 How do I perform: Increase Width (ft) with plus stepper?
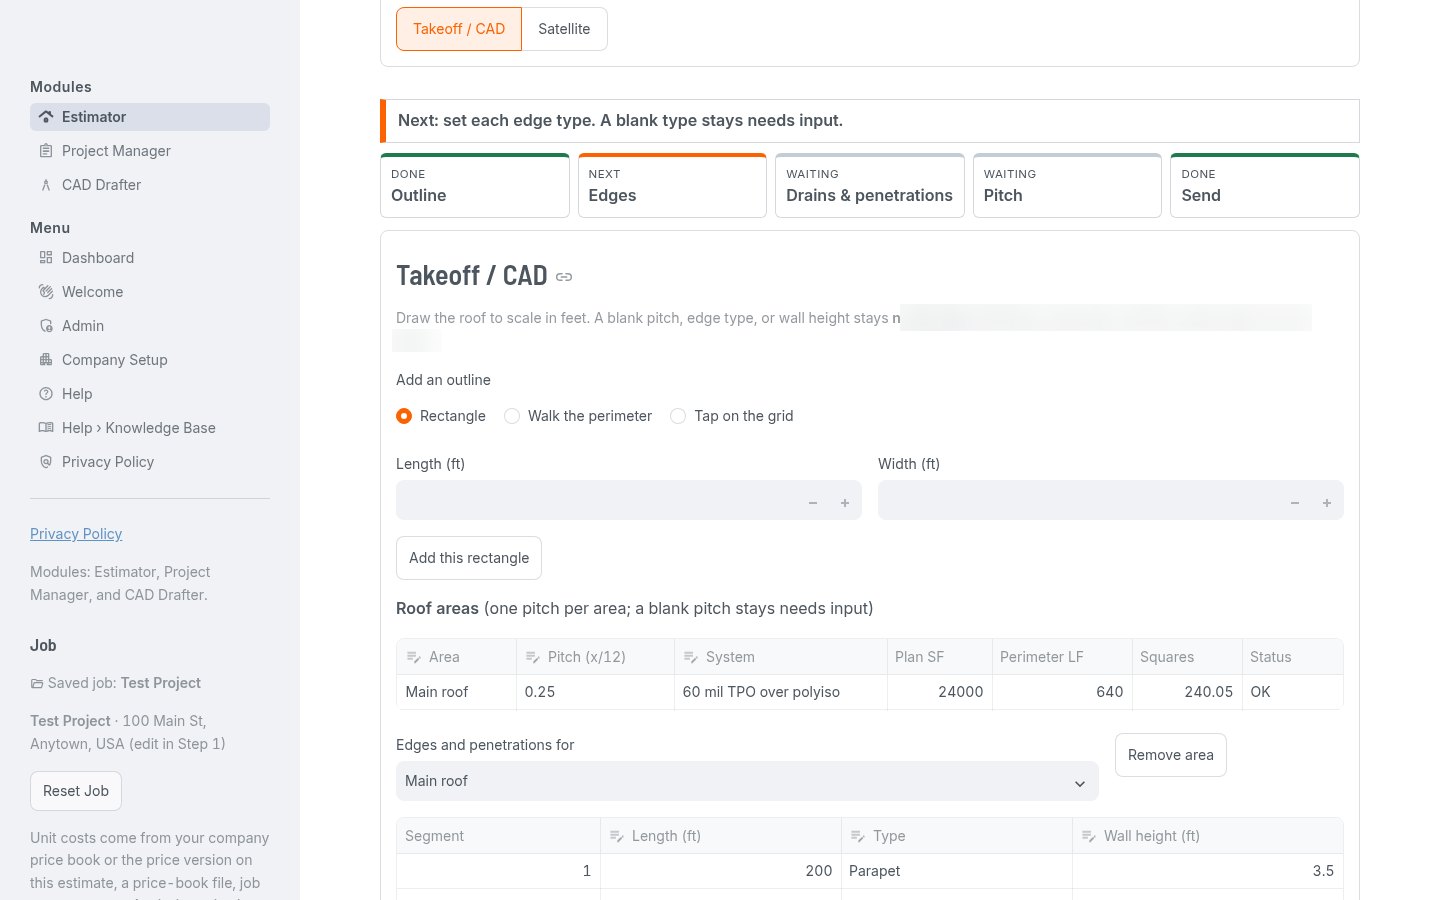(x=1327, y=503)
